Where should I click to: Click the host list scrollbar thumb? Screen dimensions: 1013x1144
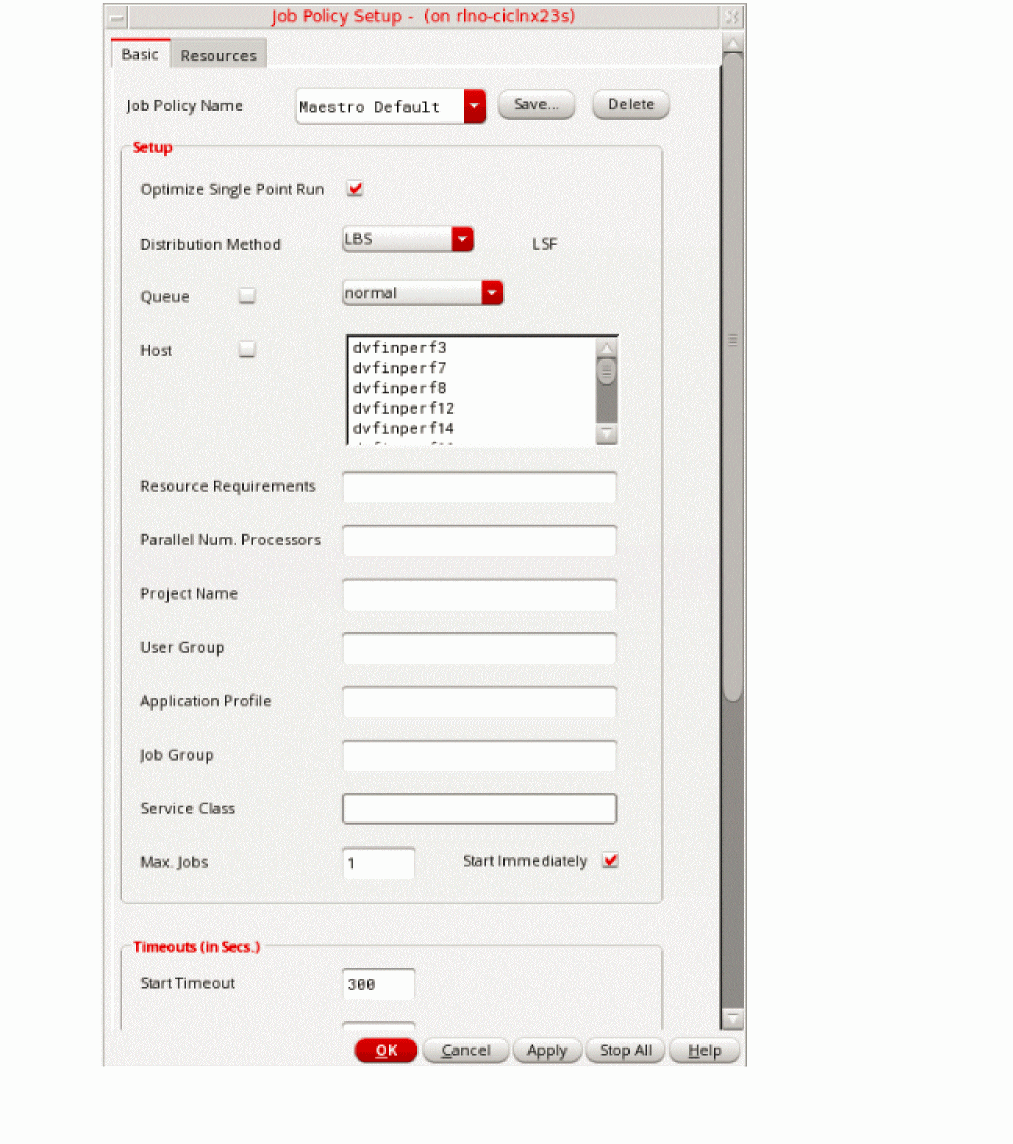(x=606, y=373)
